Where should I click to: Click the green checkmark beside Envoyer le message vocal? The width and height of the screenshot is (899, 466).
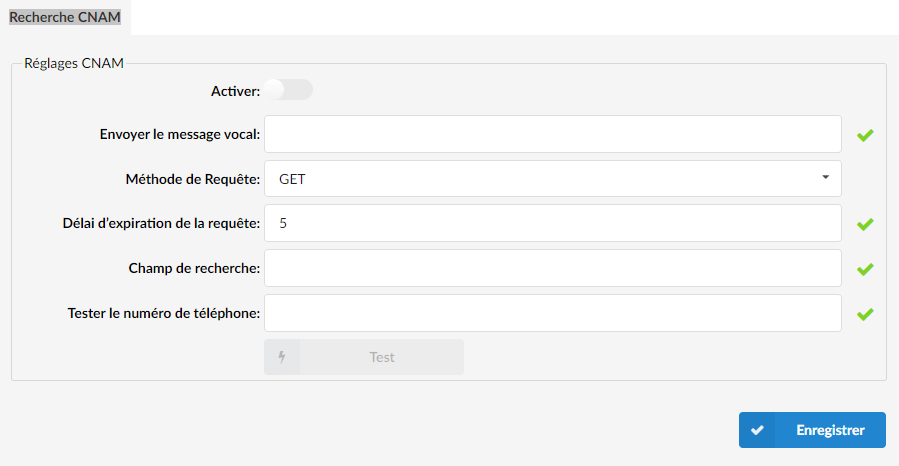point(865,135)
